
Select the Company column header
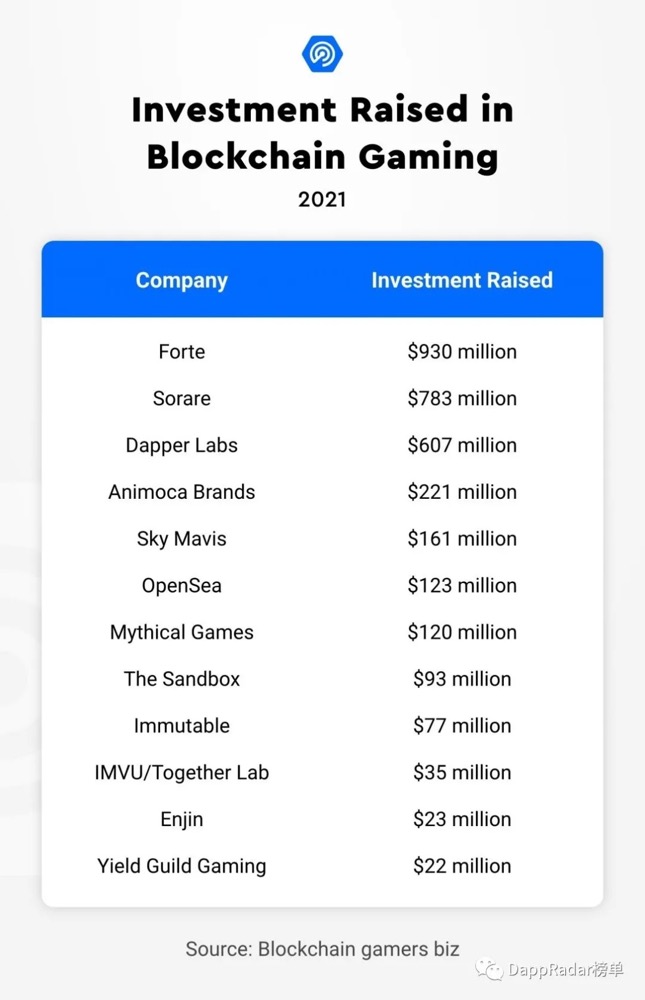coord(182,281)
